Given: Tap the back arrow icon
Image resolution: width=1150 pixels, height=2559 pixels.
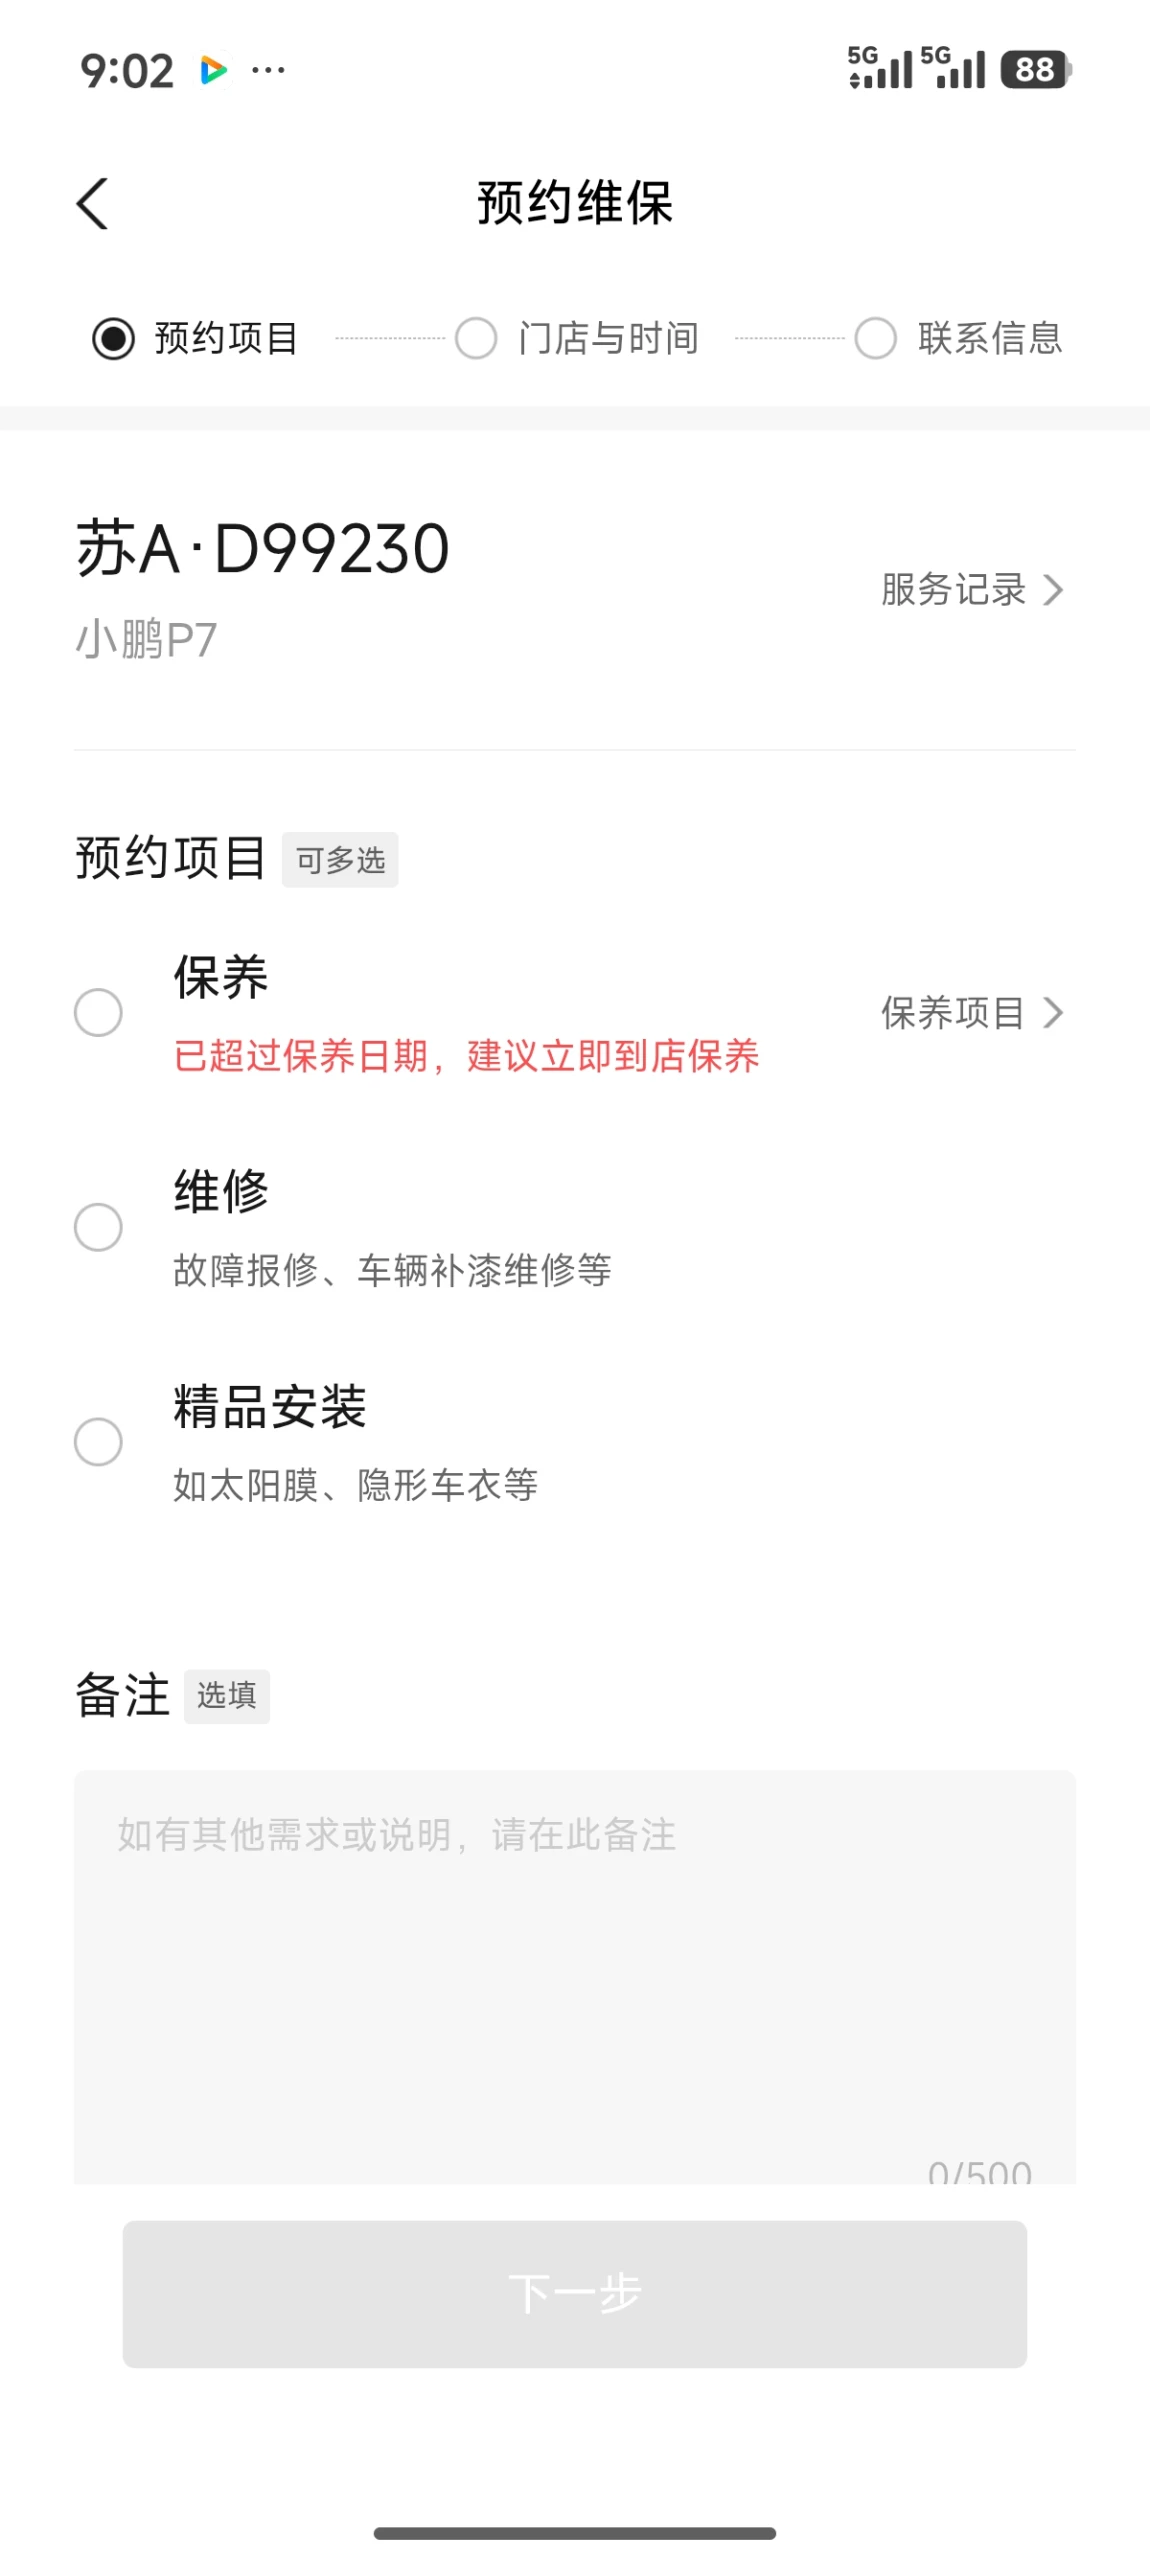Looking at the screenshot, I should 93,204.
